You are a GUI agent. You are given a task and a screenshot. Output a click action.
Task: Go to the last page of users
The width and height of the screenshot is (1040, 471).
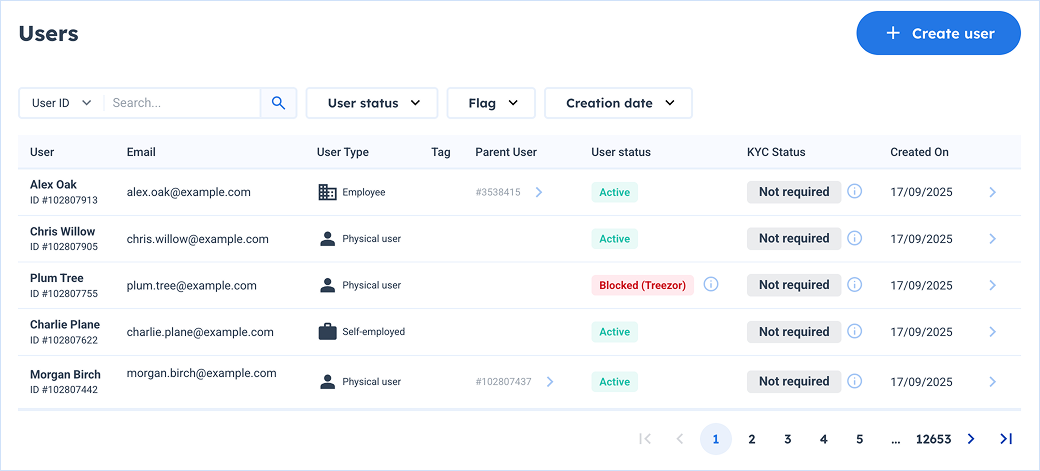point(1006,439)
